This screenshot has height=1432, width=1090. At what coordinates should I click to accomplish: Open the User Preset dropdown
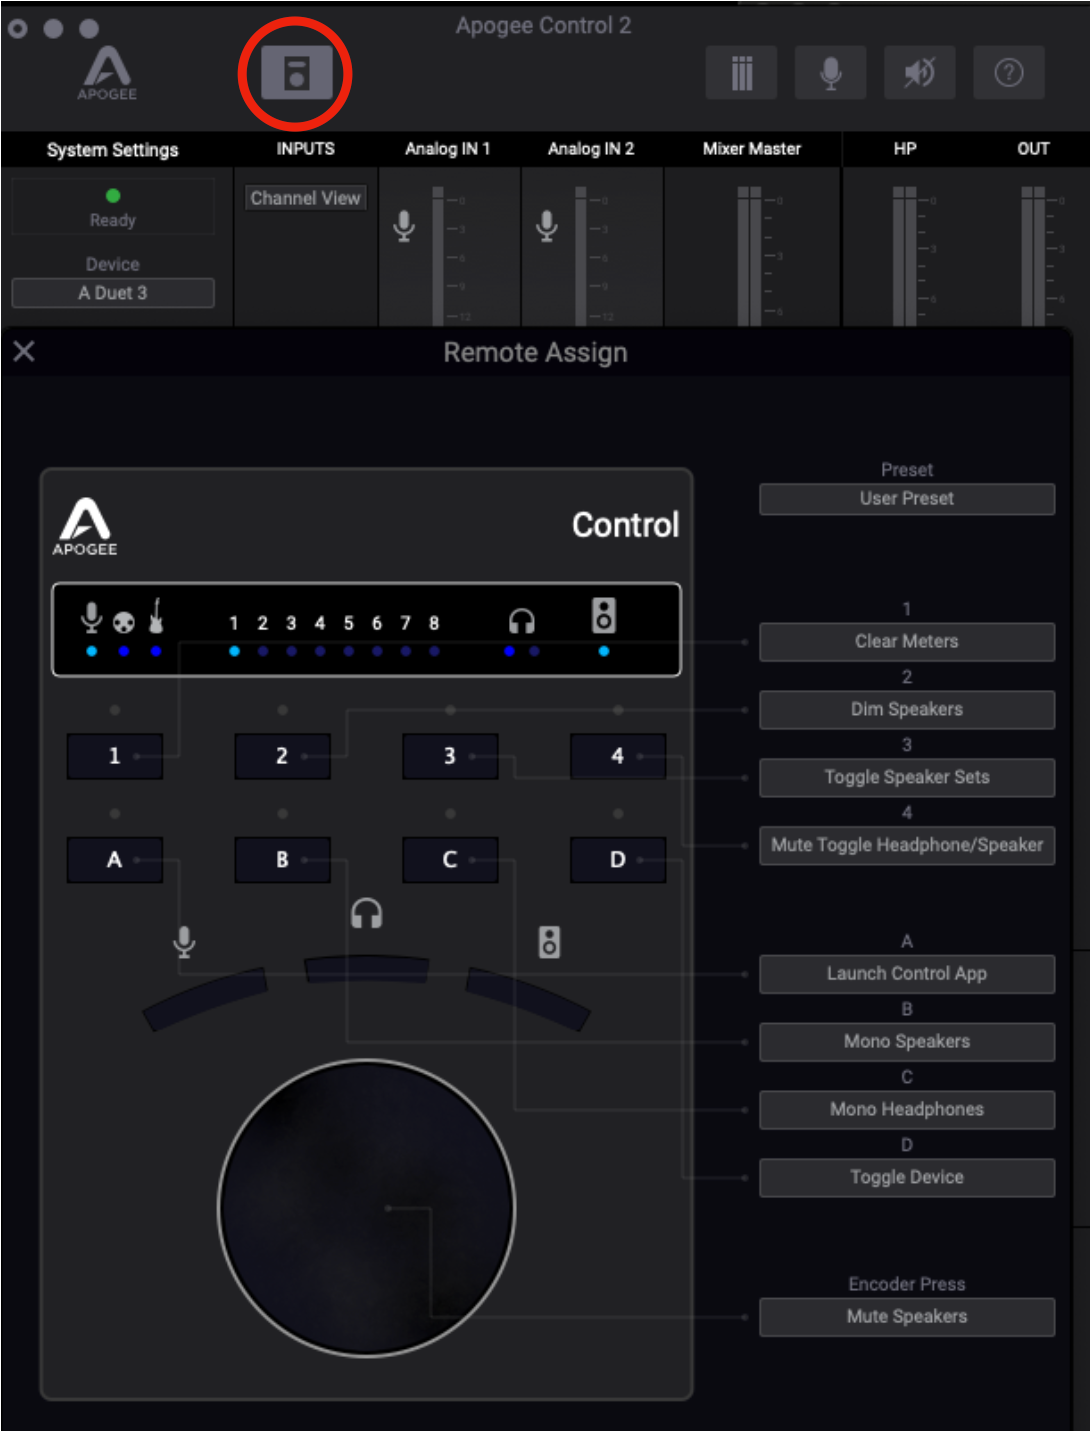907,499
